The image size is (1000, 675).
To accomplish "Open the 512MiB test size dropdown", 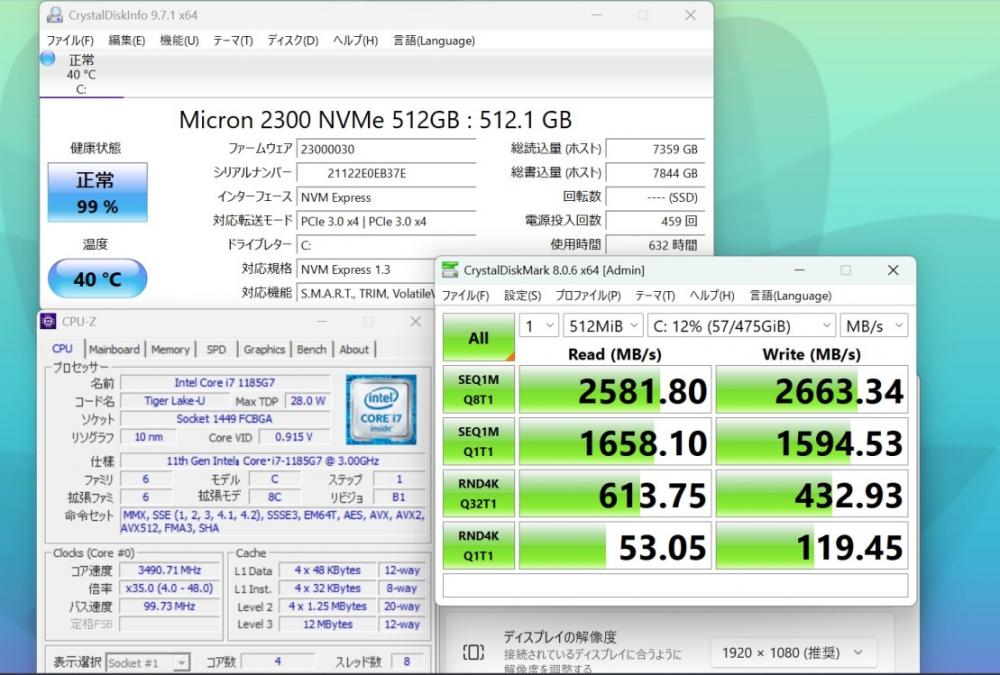I will coord(603,326).
